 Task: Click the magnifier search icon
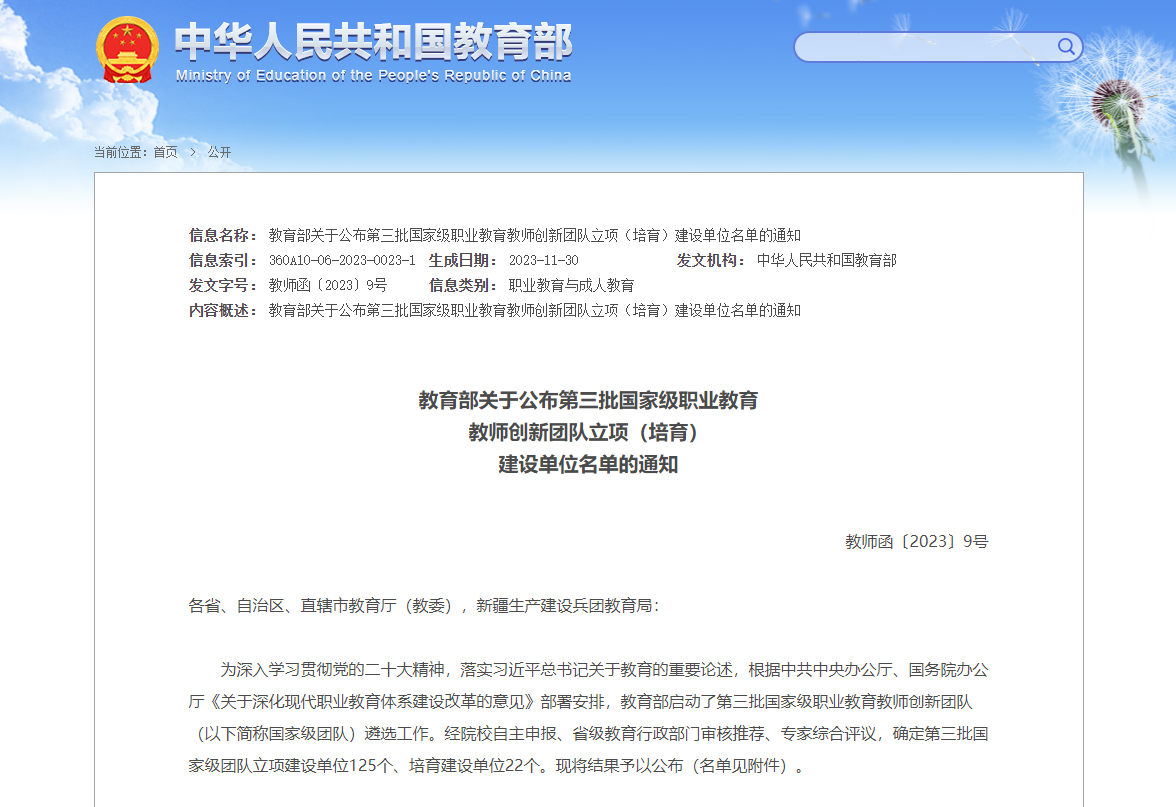coord(1066,46)
